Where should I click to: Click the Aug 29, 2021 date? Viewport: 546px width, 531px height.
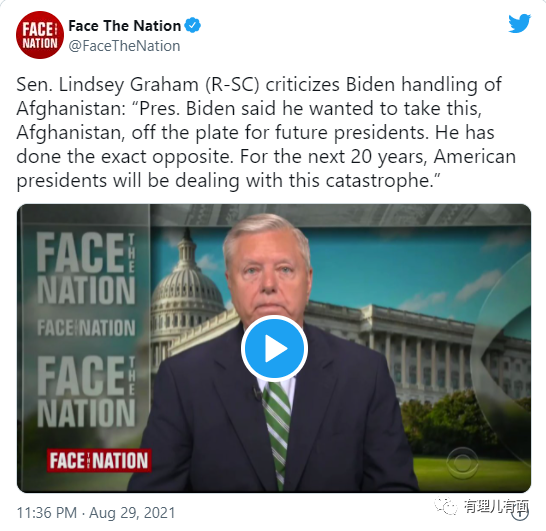[132, 513]
